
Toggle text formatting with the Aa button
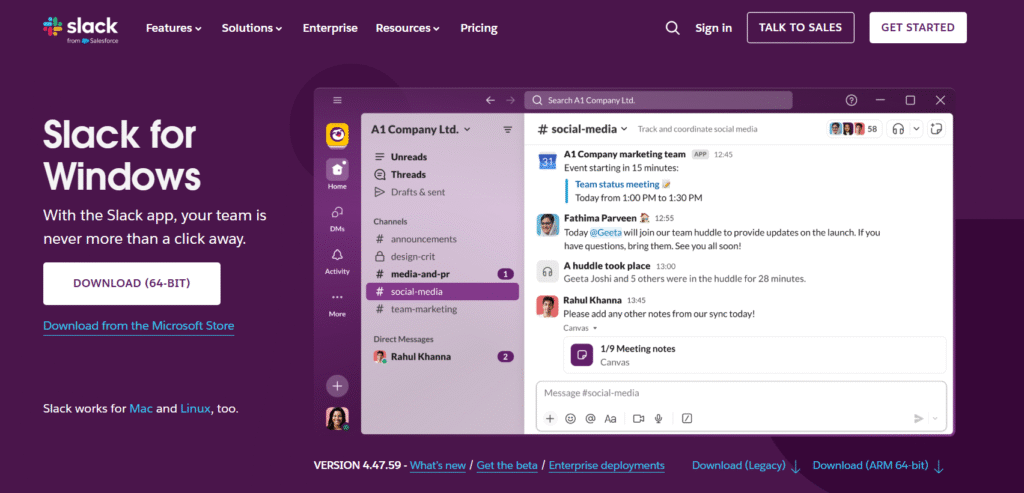610,419
